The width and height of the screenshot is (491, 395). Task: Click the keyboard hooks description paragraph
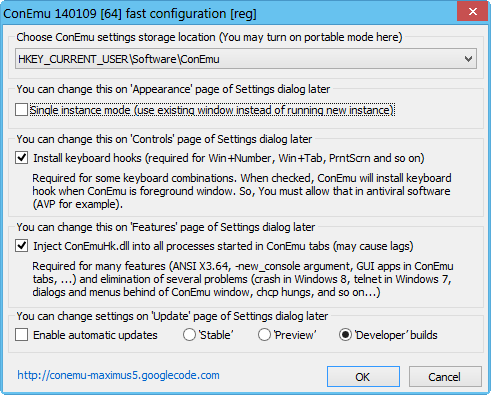click(242, 191)
